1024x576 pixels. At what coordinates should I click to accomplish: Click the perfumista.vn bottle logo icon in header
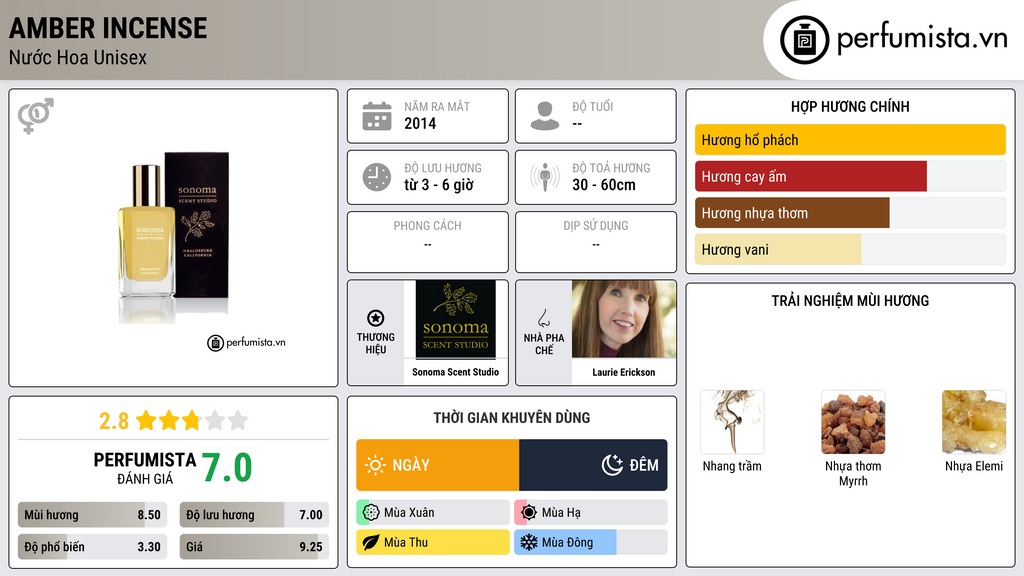[x=805, y=40]
